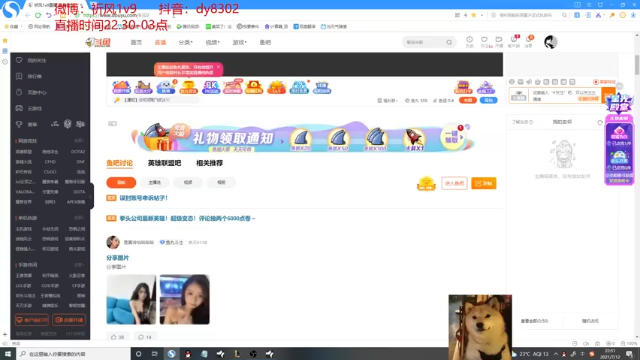Screen dimensions: 640x360
Task: Click the DOTA2 category link in sidebar
Action: click(78, 152)
